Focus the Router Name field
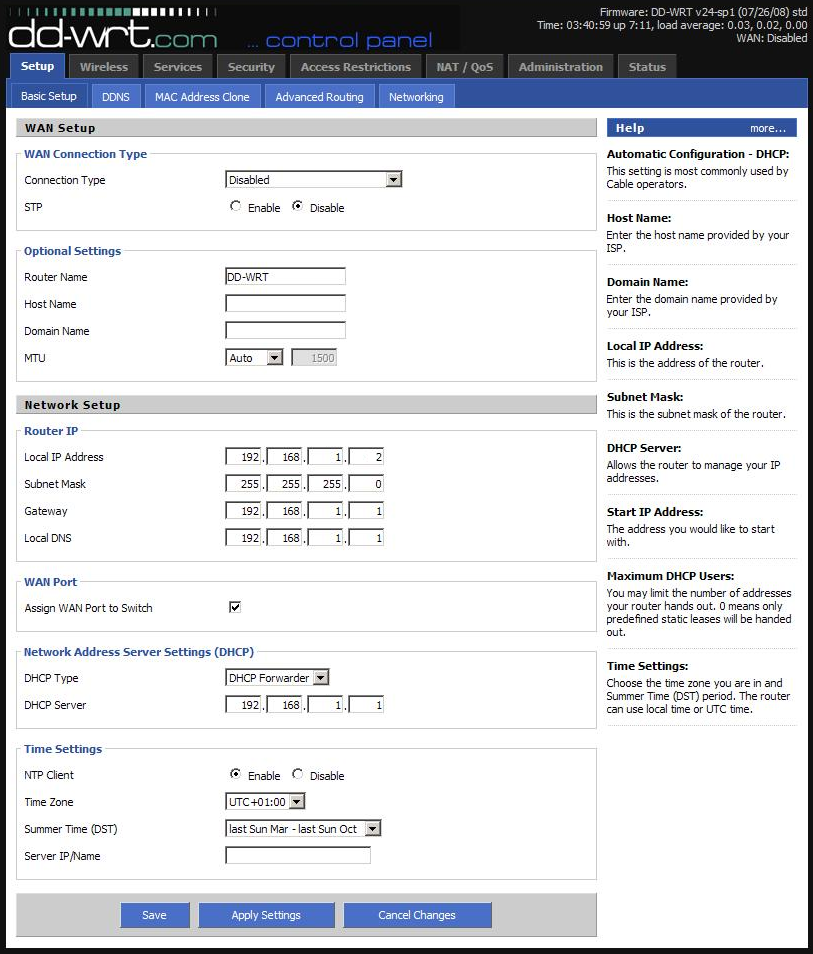The height and width of the screenshot is (954, 813). [285, 276]
